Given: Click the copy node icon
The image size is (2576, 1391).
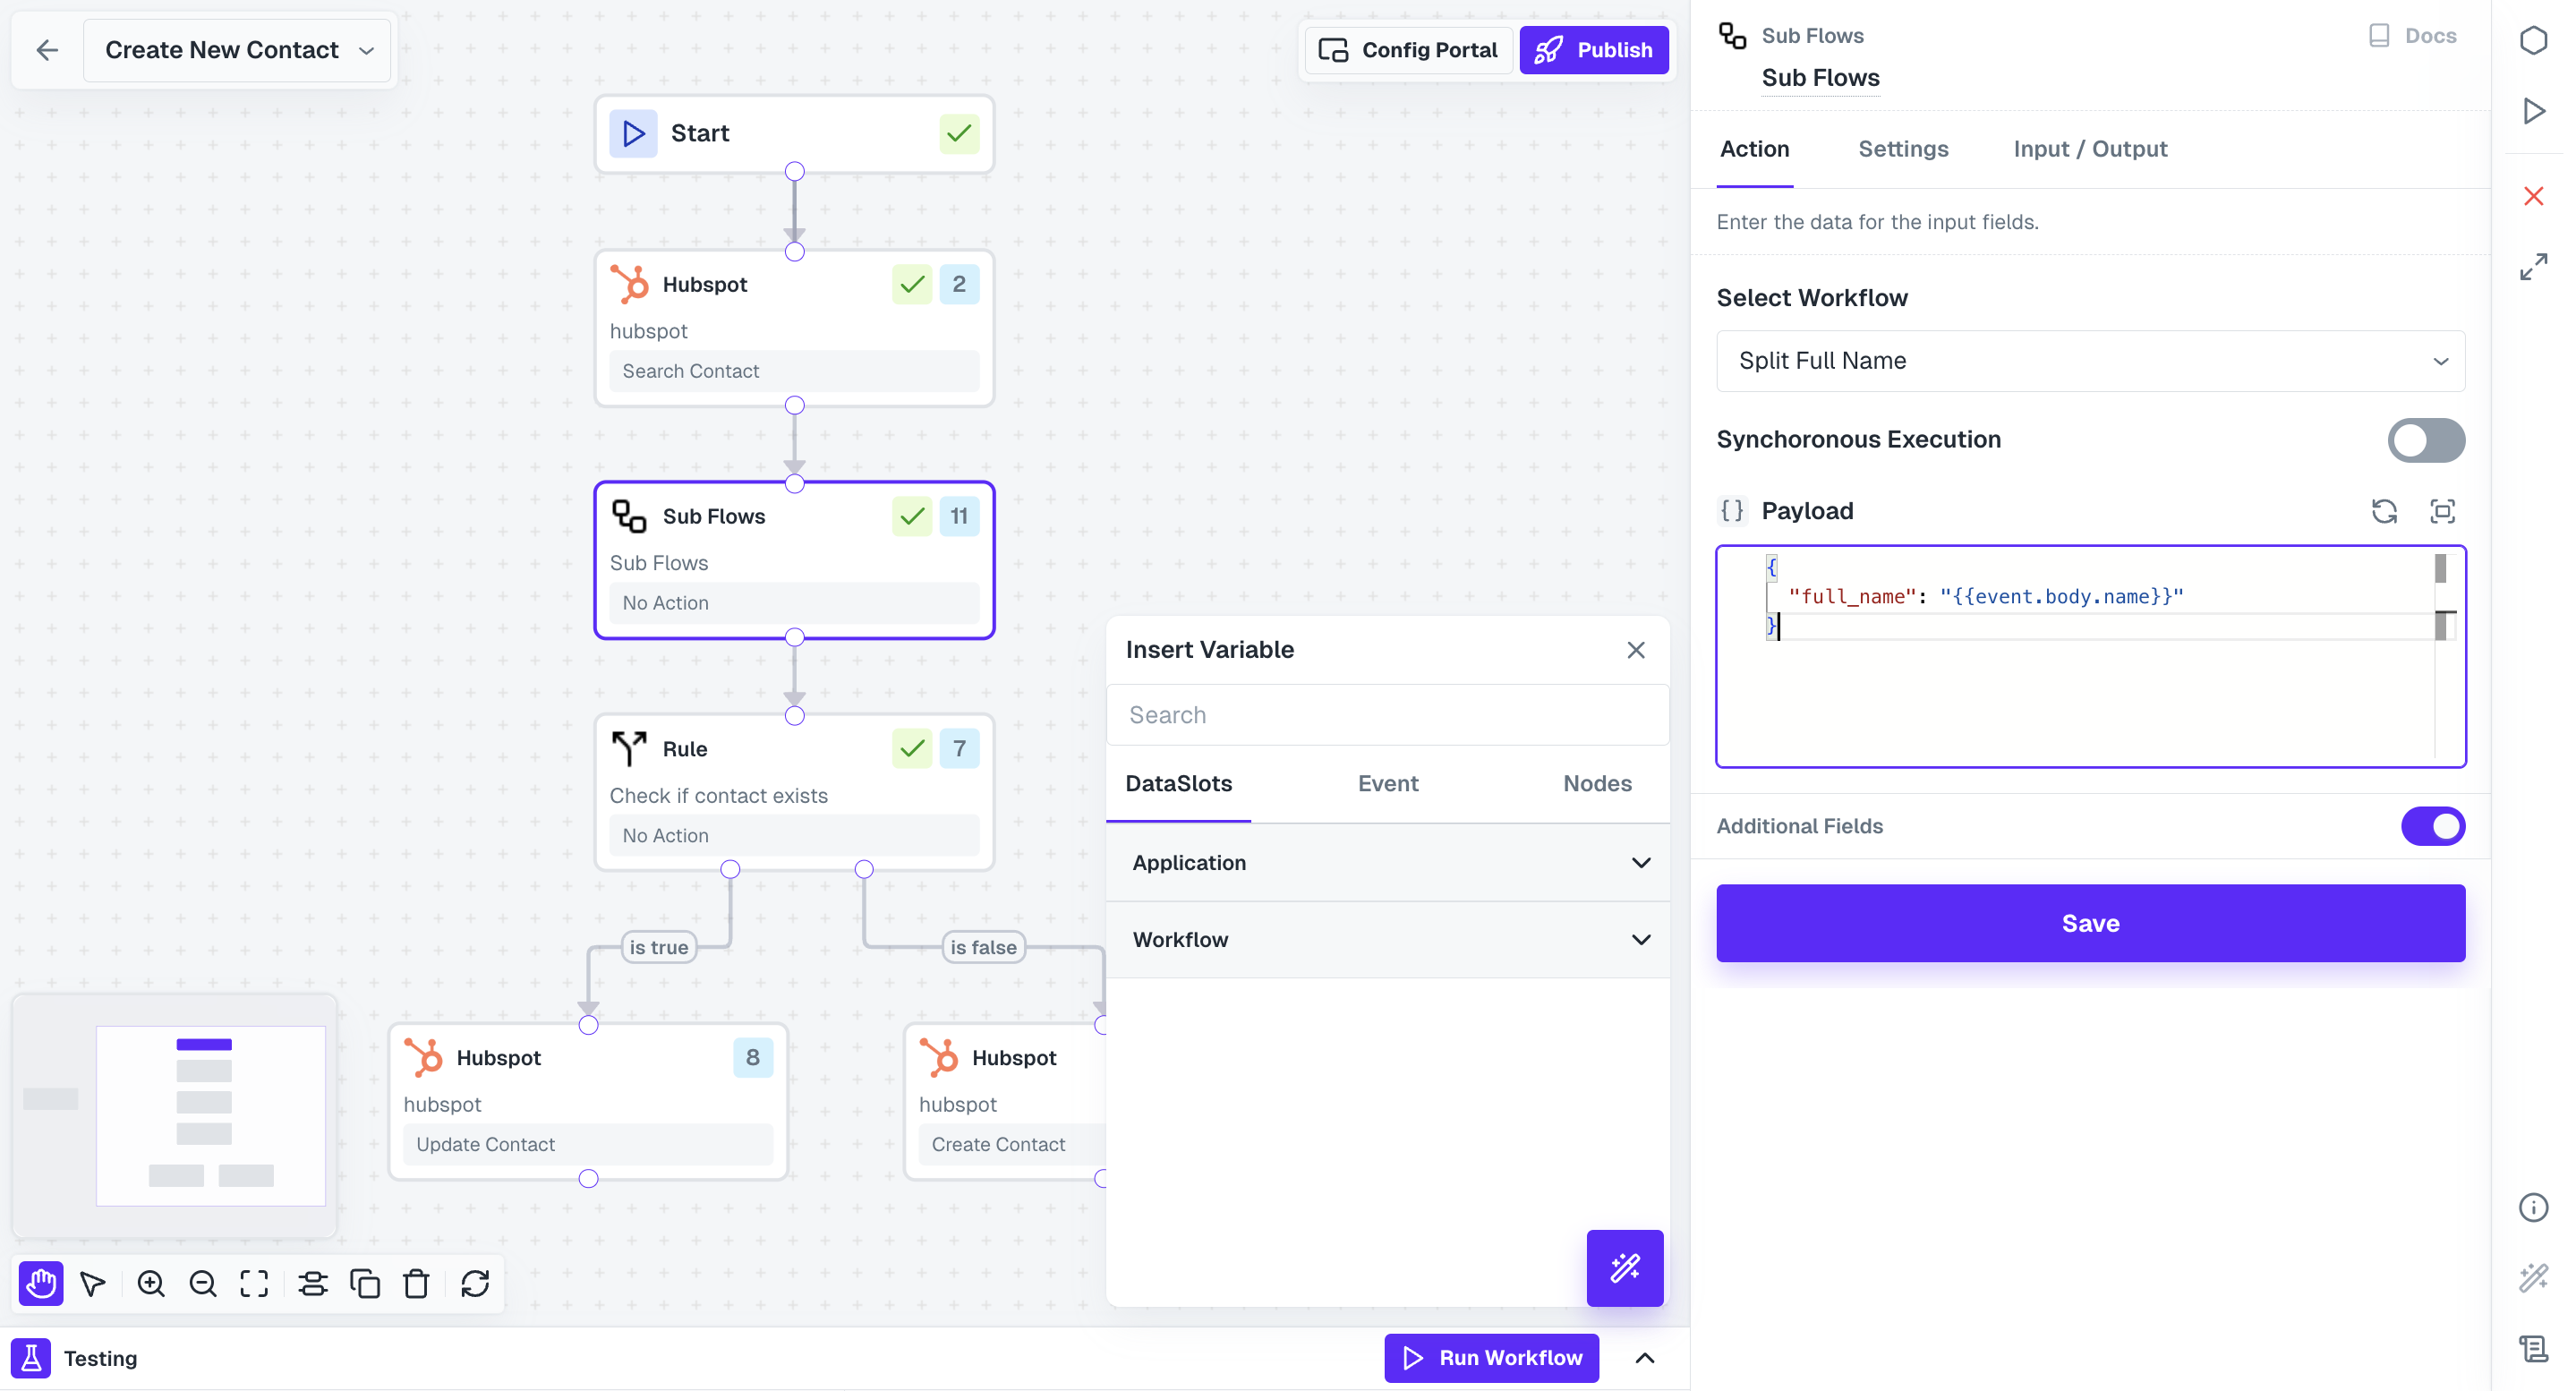Looking at the screenshot, I should point(364,1283).
